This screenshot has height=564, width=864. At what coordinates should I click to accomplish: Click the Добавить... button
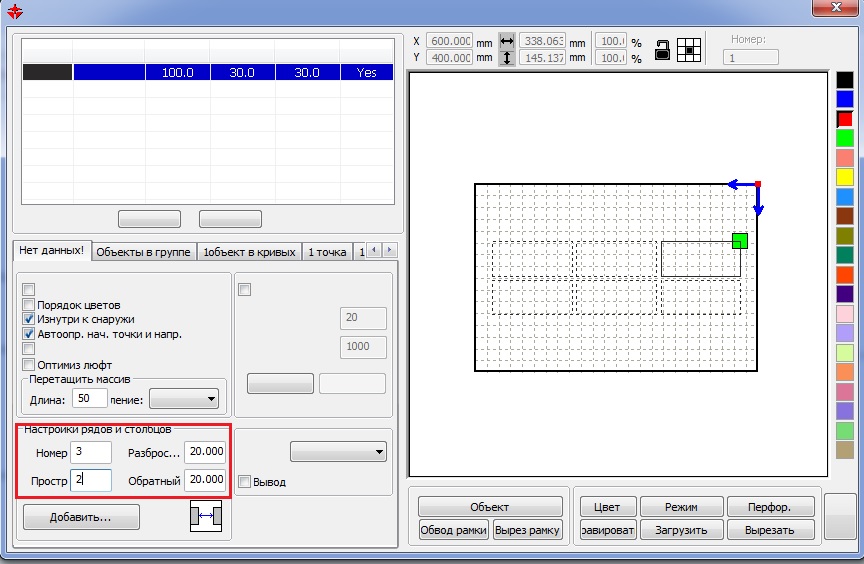tap(81, 517)
